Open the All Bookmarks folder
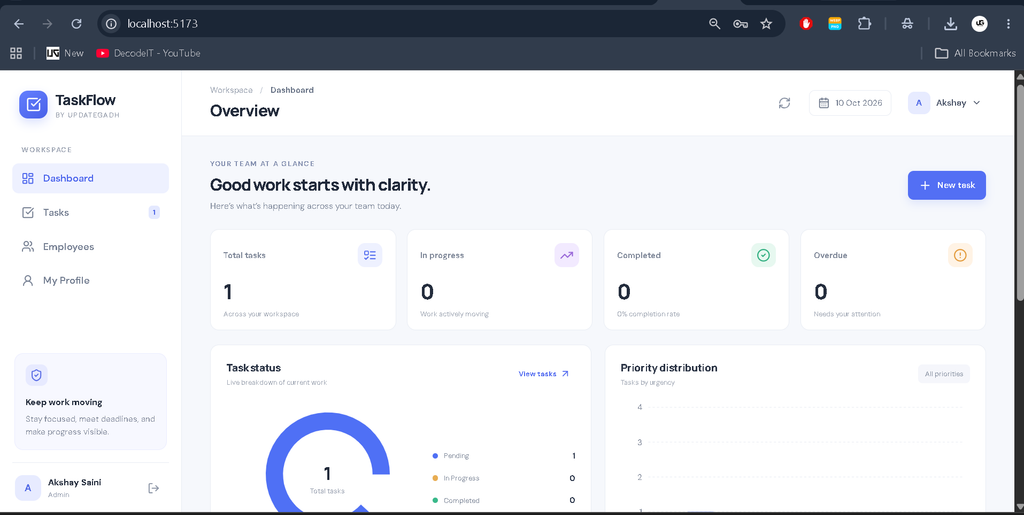The width and height of the screenshot is (1024, 515). point(976,54)
